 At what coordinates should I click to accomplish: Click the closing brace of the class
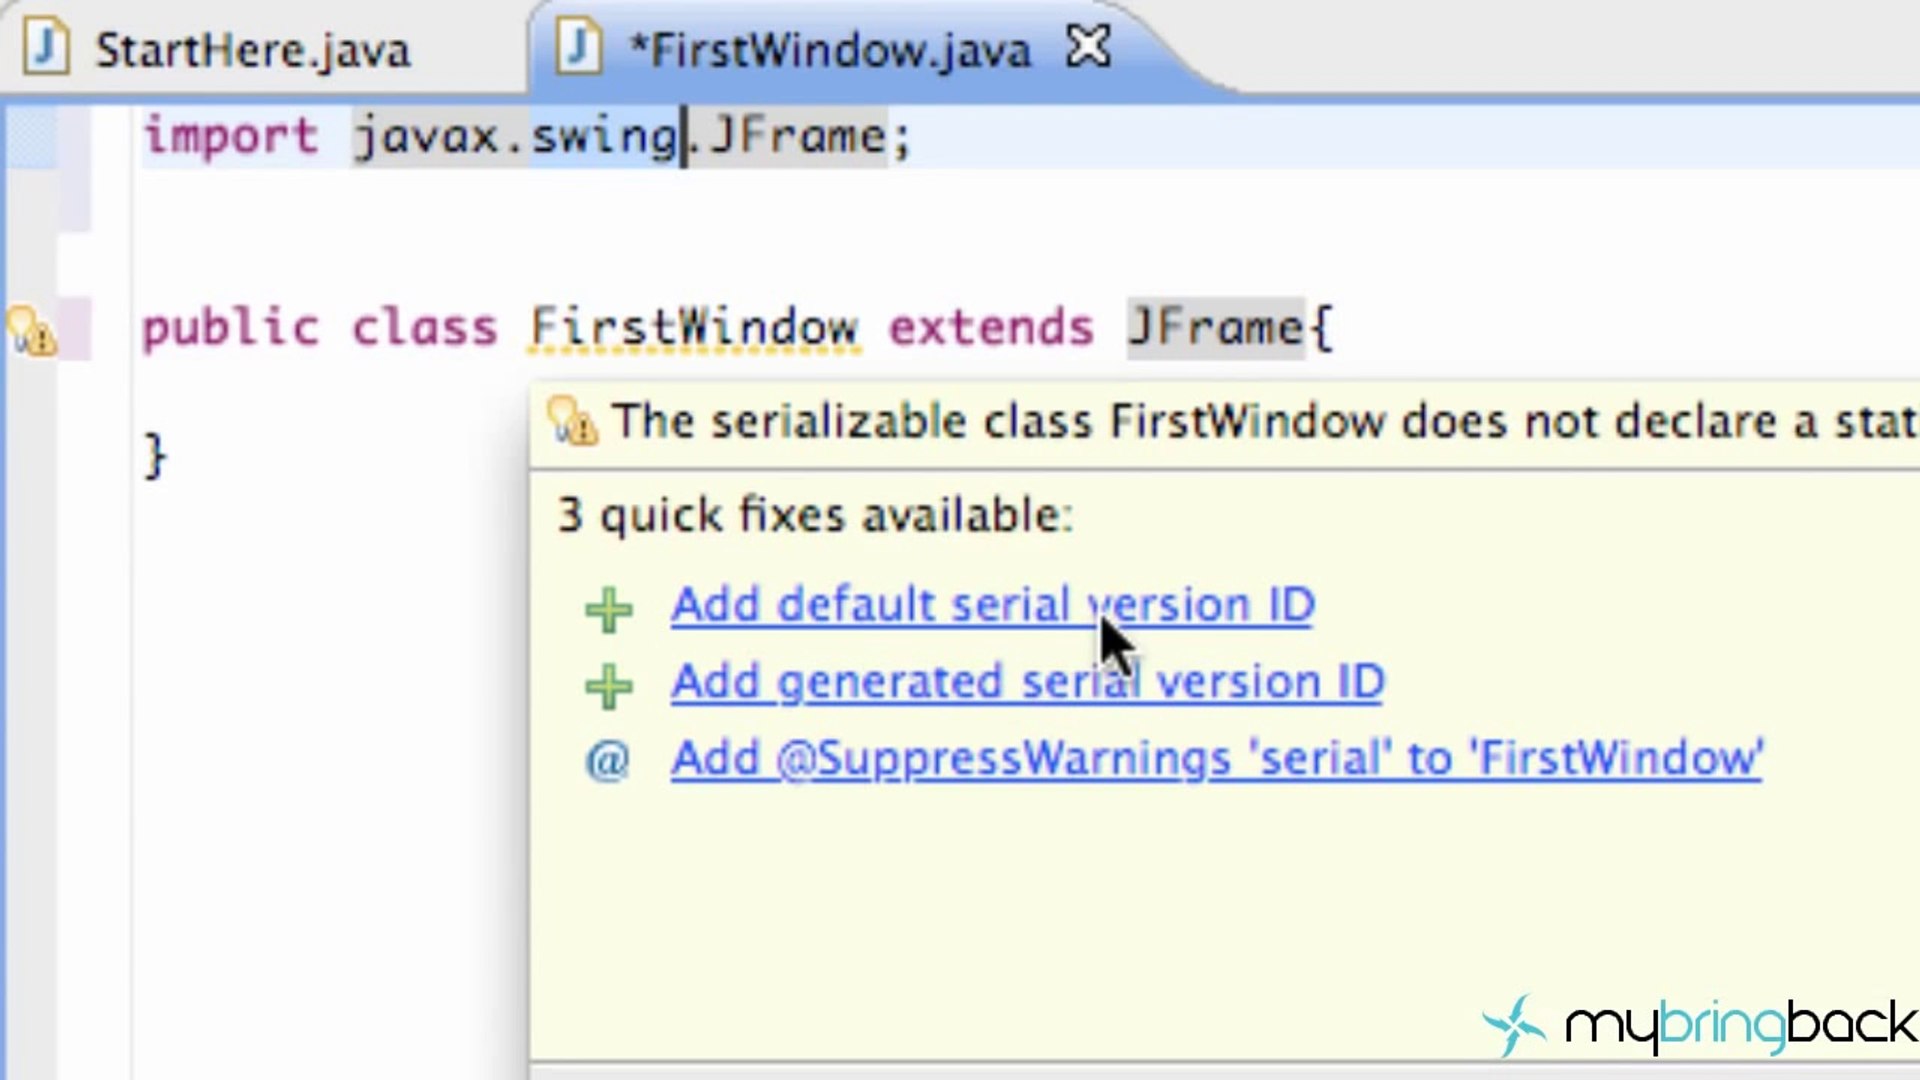point(155,456)
